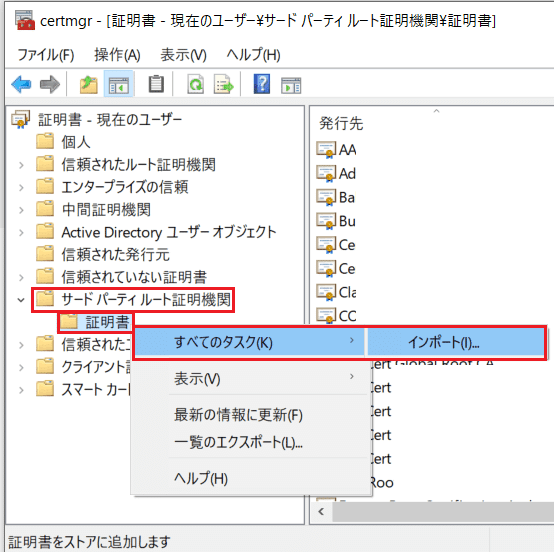Expand 信頼されていない証明書 node
Viewport: 554px width, 552px height.
point(21,277)
